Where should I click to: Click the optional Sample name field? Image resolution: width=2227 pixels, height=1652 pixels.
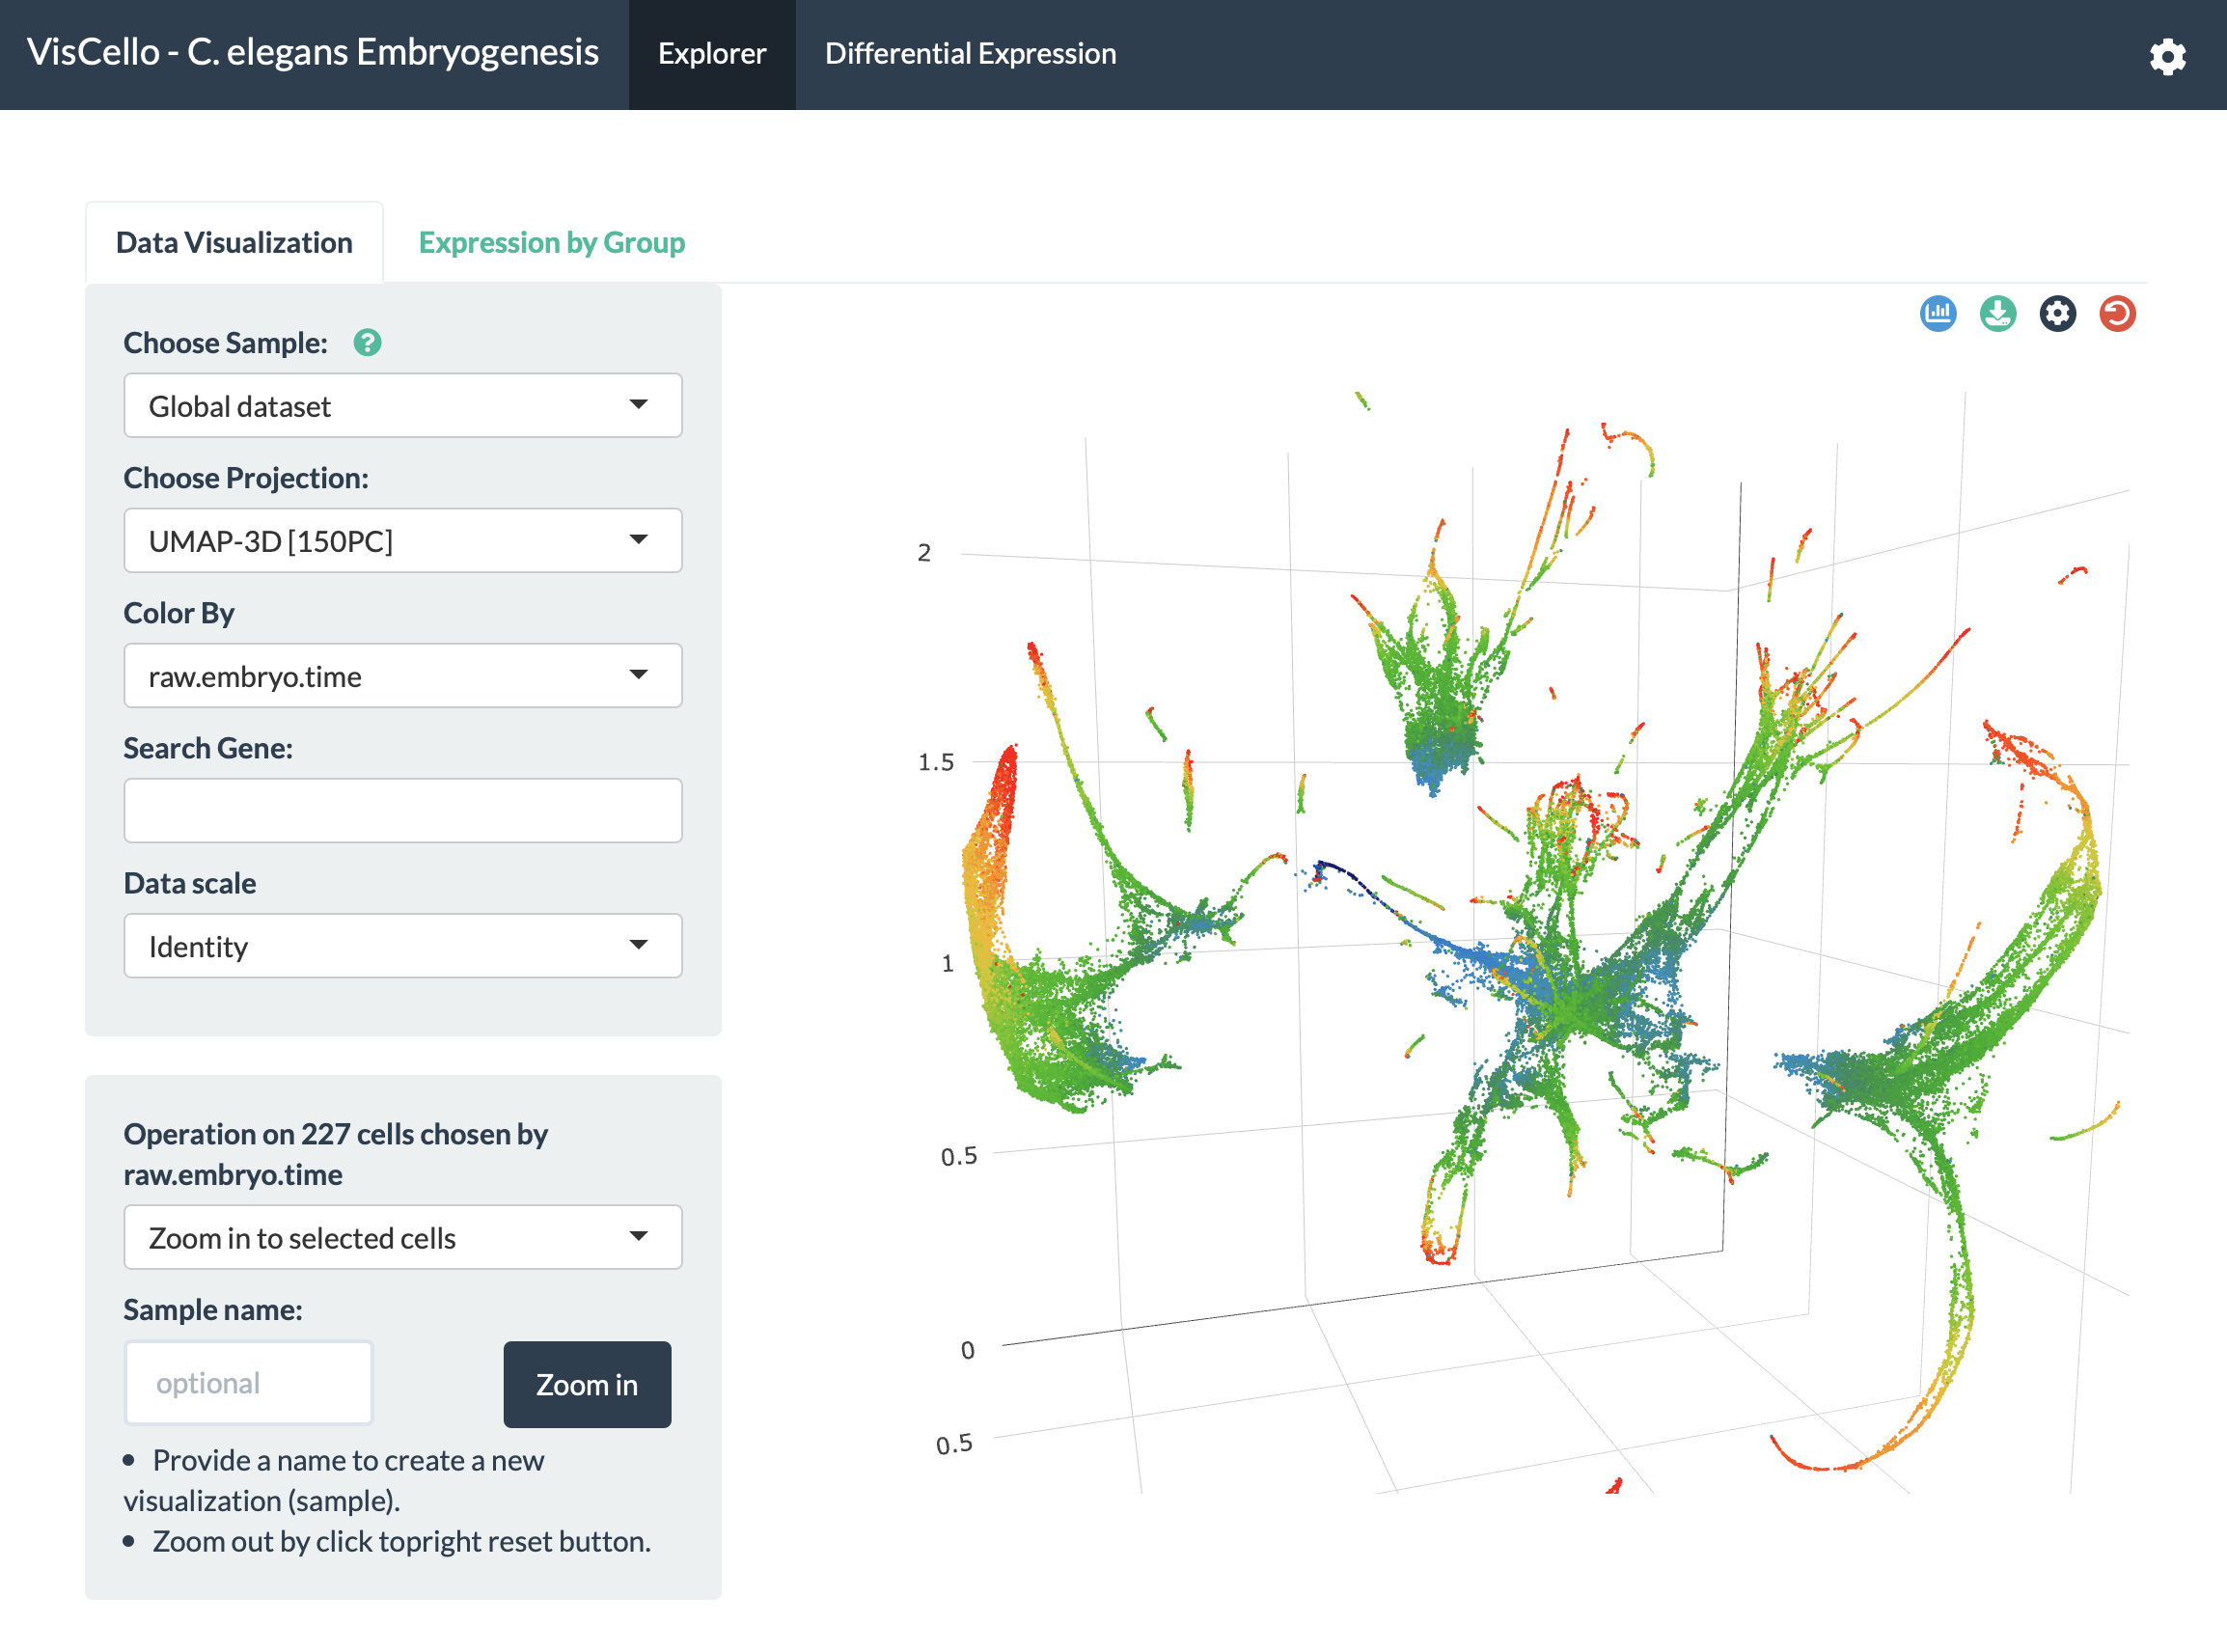(x=248, y=1383)
